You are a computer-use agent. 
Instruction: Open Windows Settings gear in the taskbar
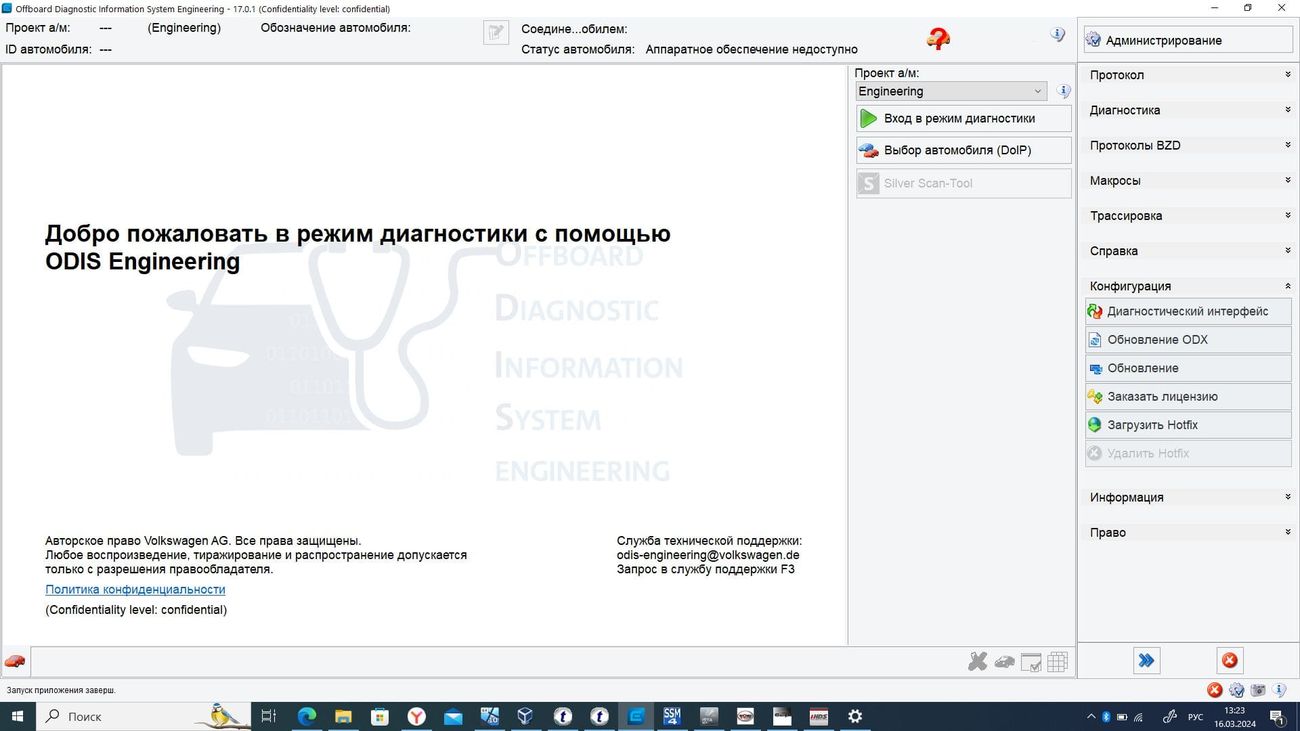click(855, 716)
